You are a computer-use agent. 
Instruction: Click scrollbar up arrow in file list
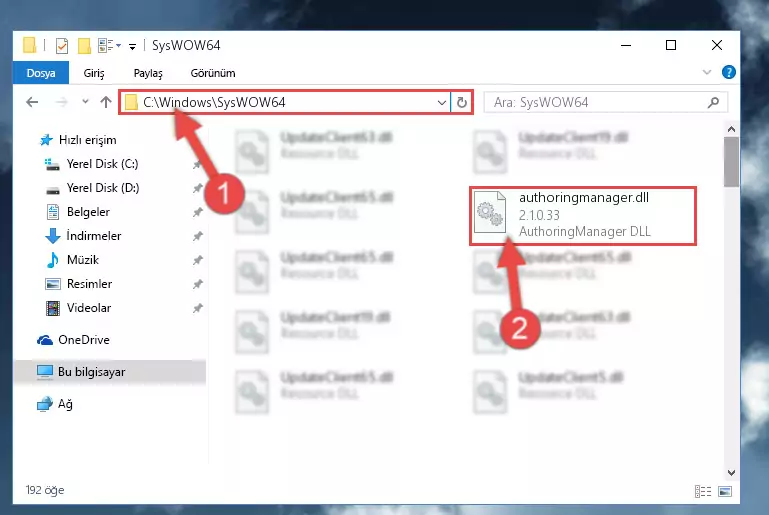731,129
